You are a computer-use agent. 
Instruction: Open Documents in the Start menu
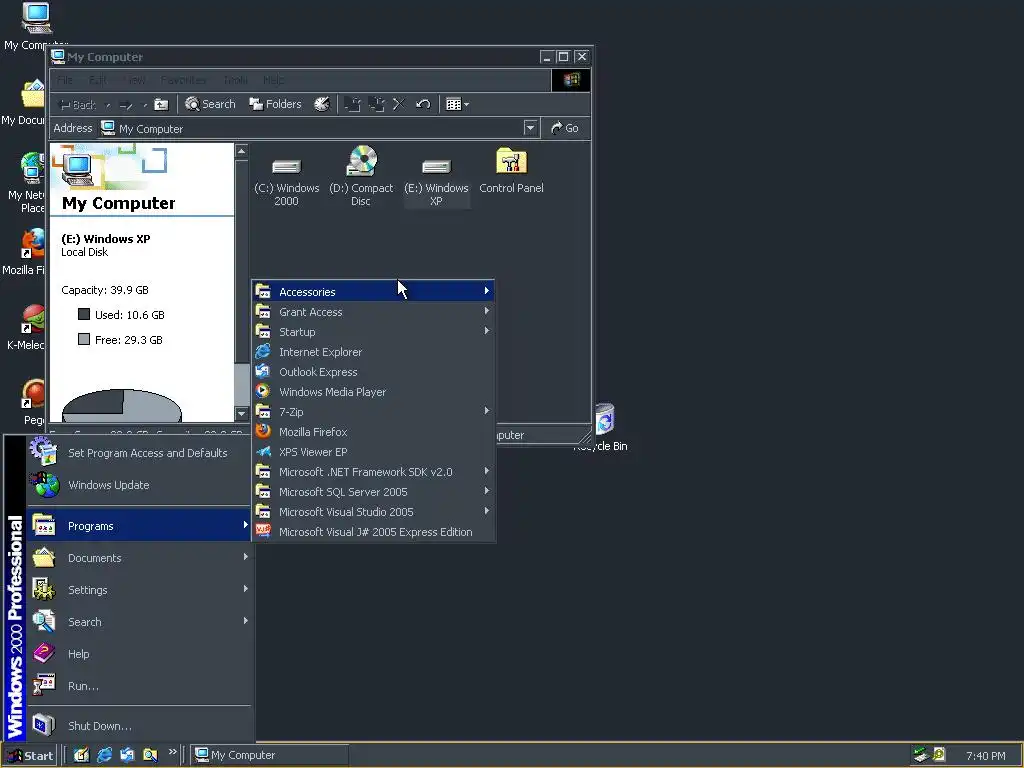(138, 558)
